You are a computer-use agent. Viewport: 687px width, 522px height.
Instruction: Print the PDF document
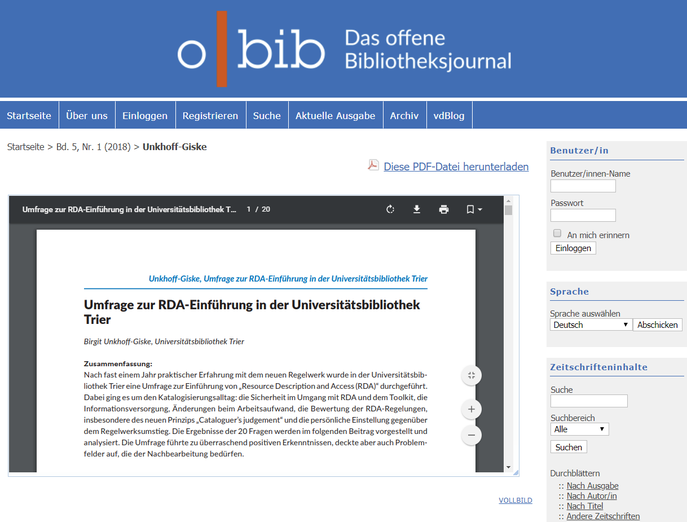pos(444,210)
